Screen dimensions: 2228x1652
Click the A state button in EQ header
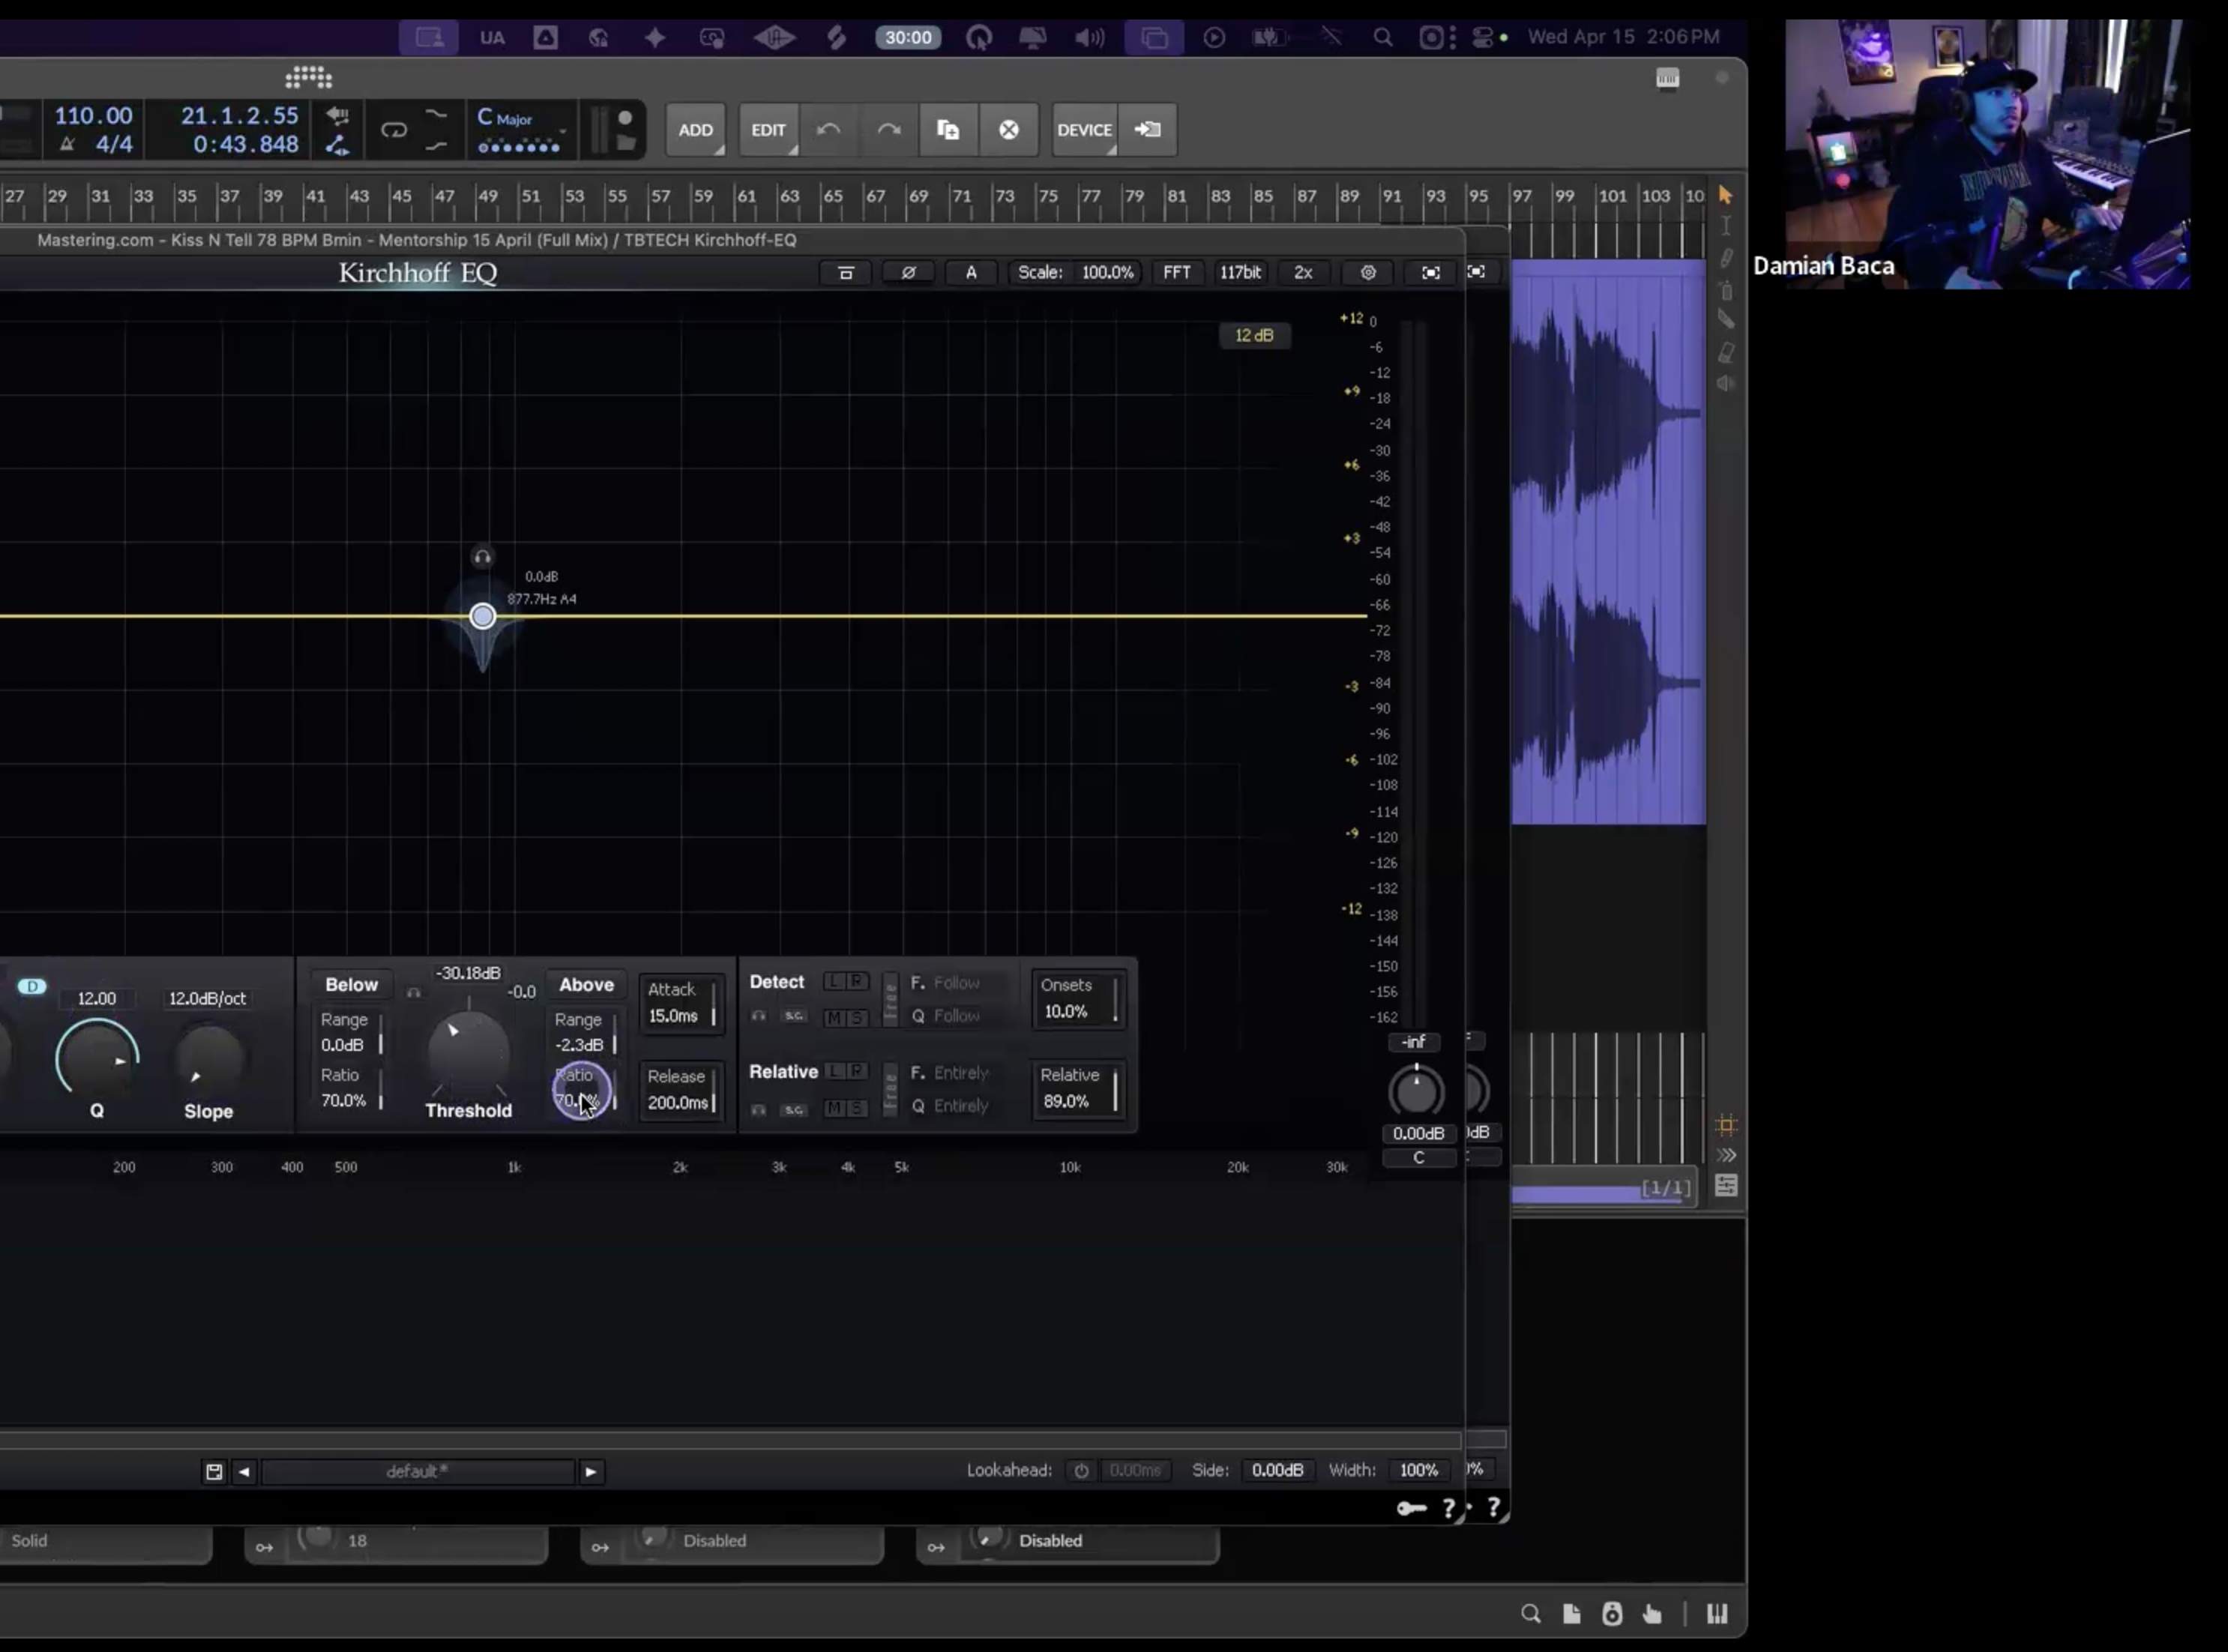coord(971,272)
